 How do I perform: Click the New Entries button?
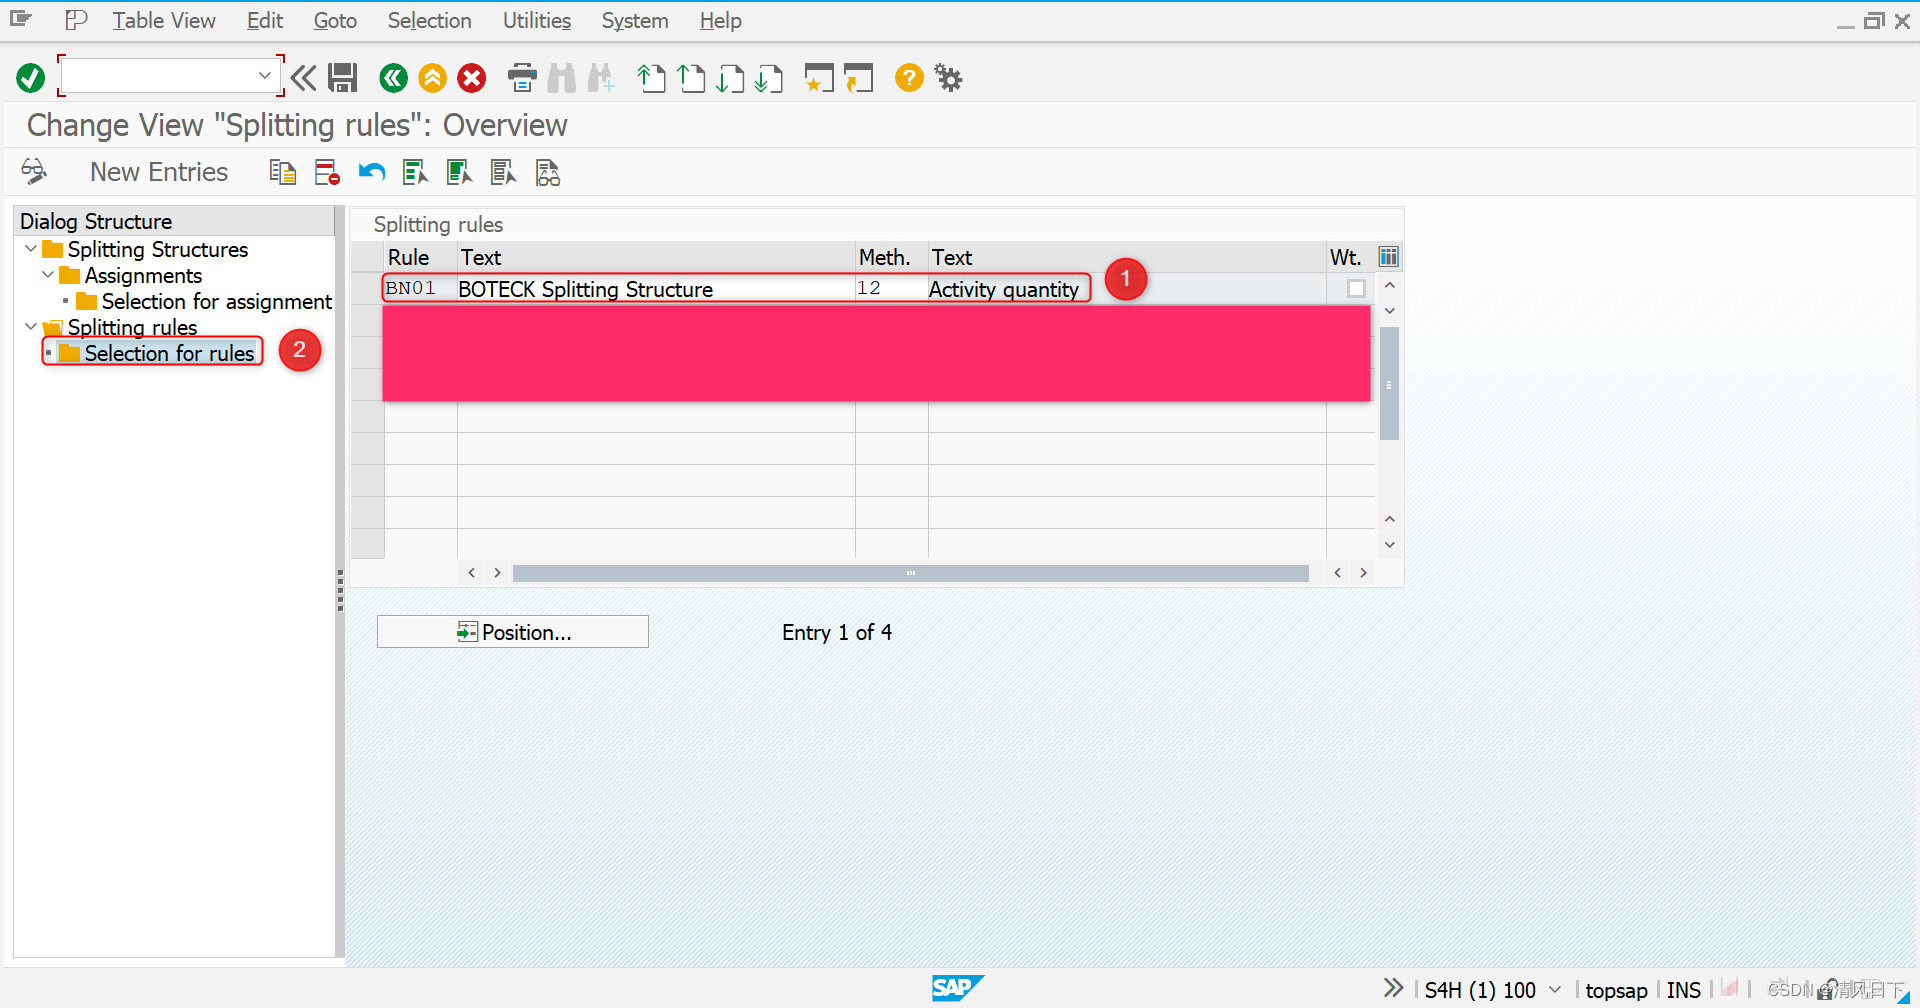(x=159, y=172)
